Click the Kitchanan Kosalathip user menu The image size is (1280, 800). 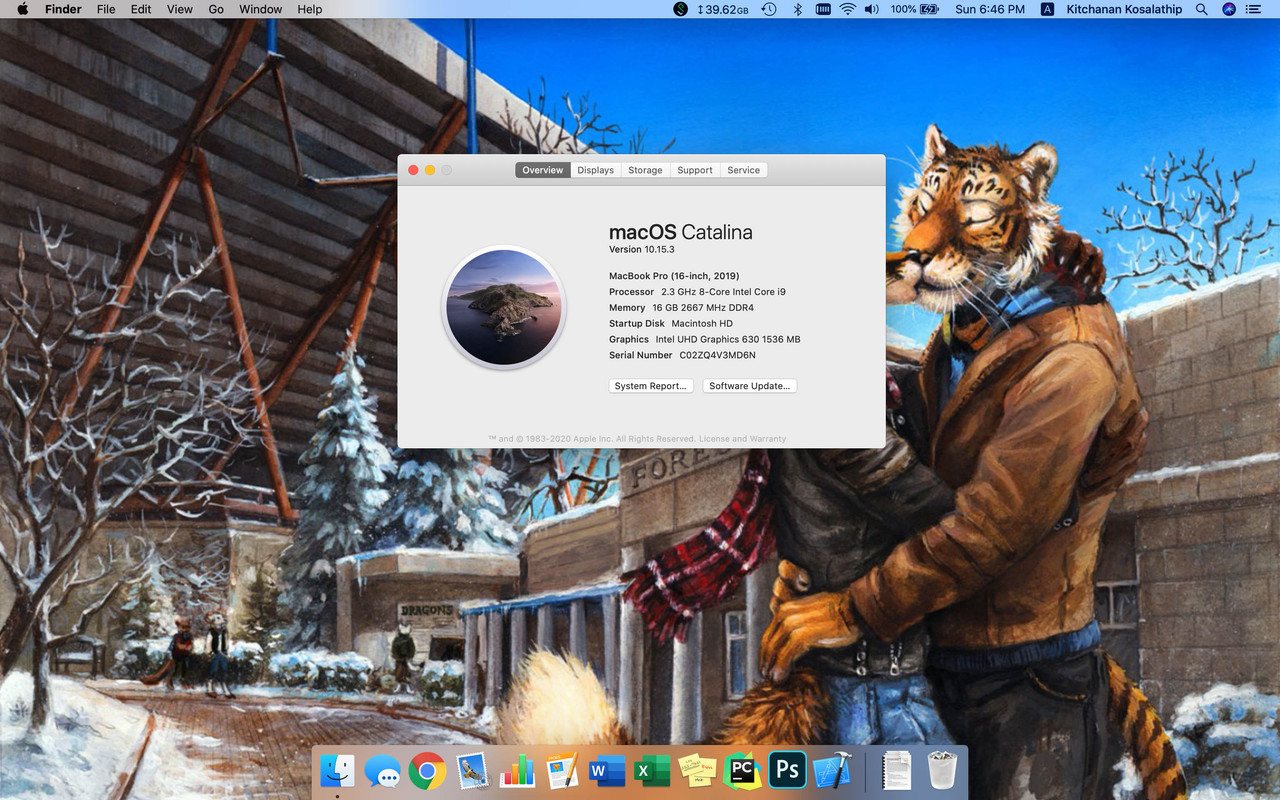[x=1124, y=9]
